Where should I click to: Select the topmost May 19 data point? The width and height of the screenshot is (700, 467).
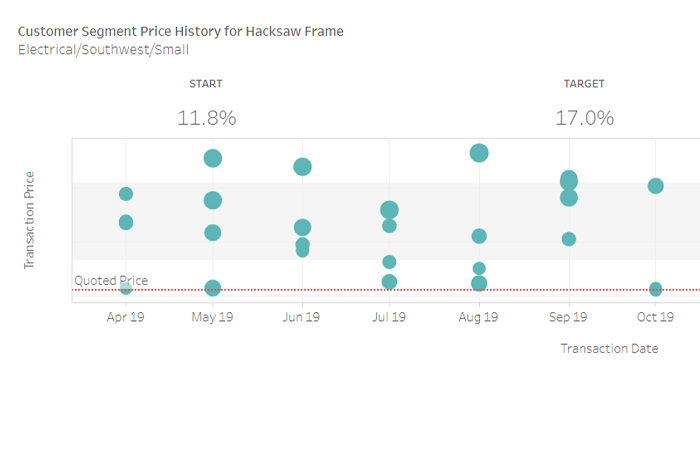coord(213,158)
